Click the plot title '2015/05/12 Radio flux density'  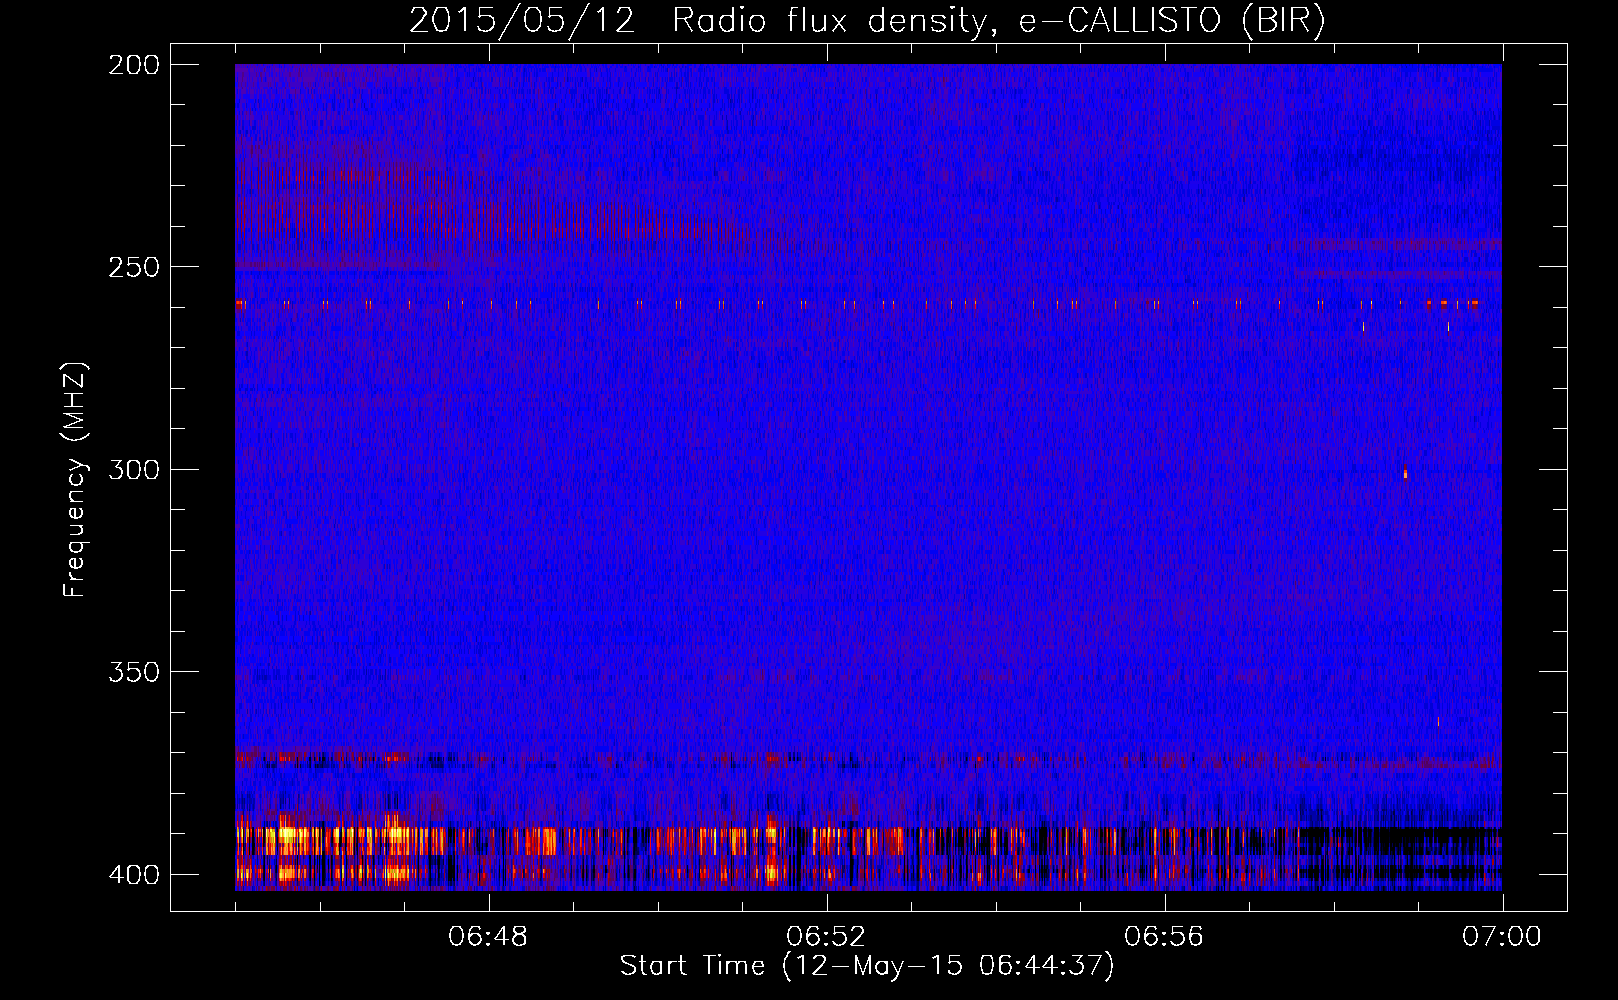(698, 21)
